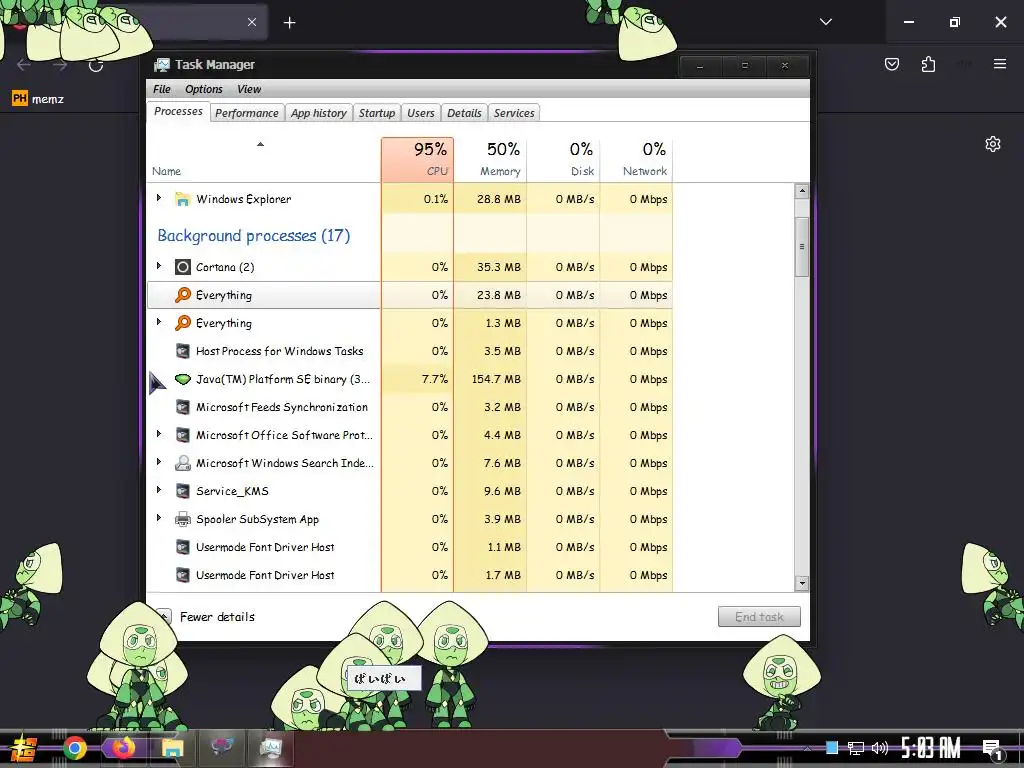
Task: Expand the Microsoft Windows Search Indexer row
Action: pos(159,462)
